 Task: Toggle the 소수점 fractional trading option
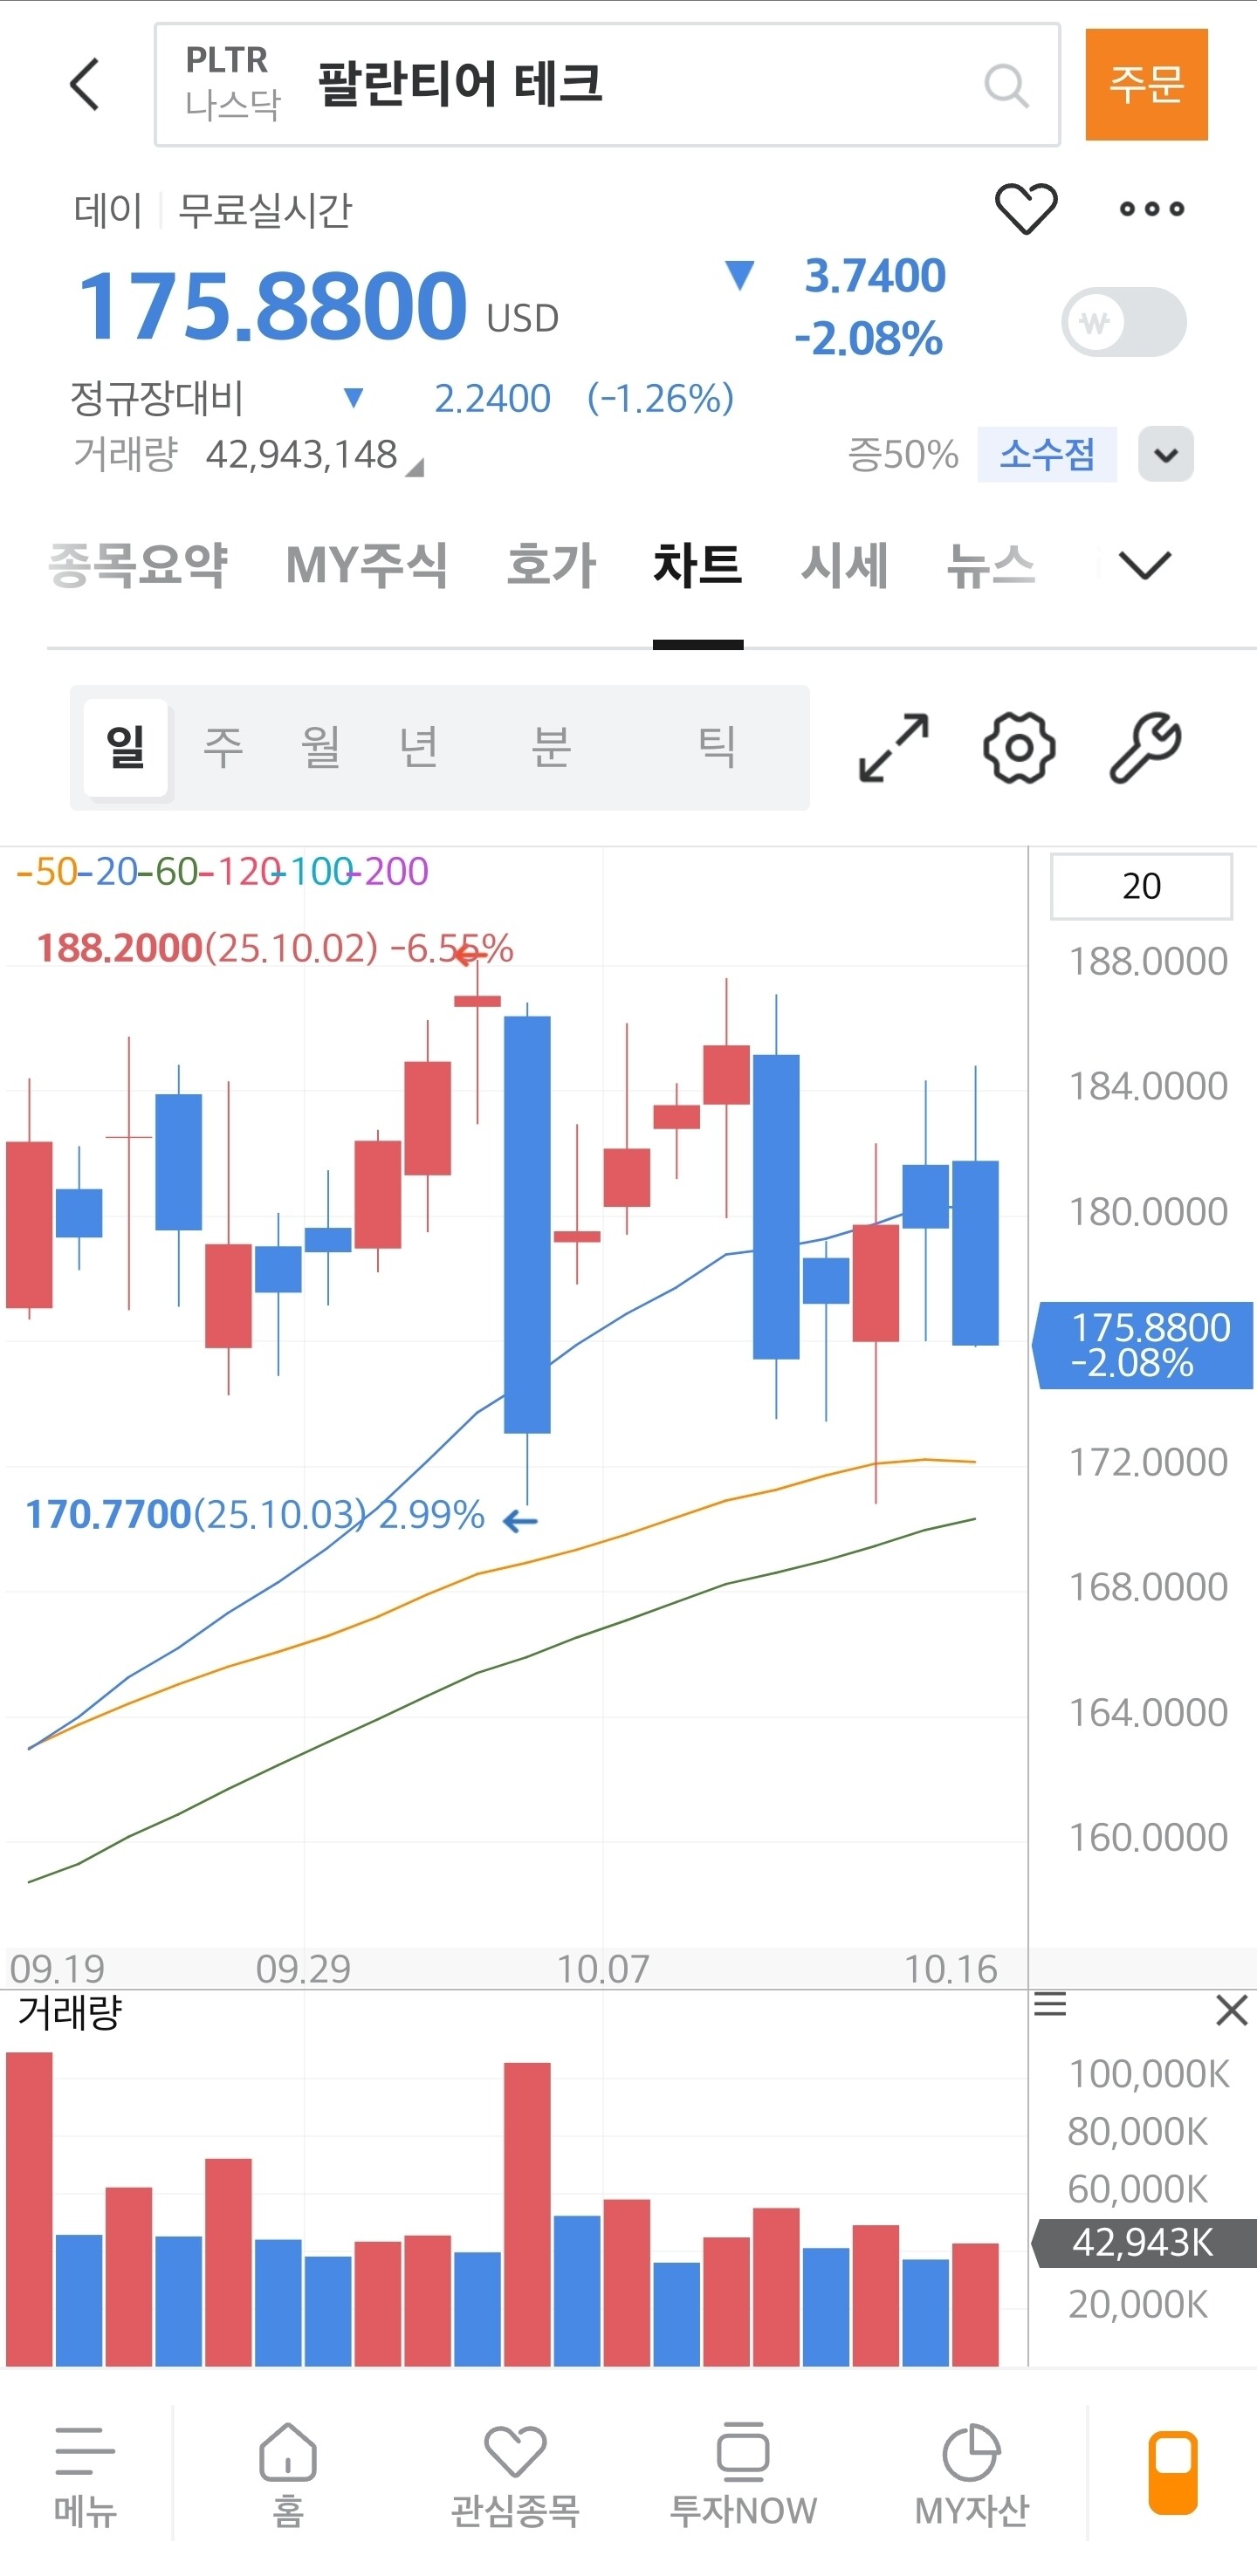click(1047, 454)
